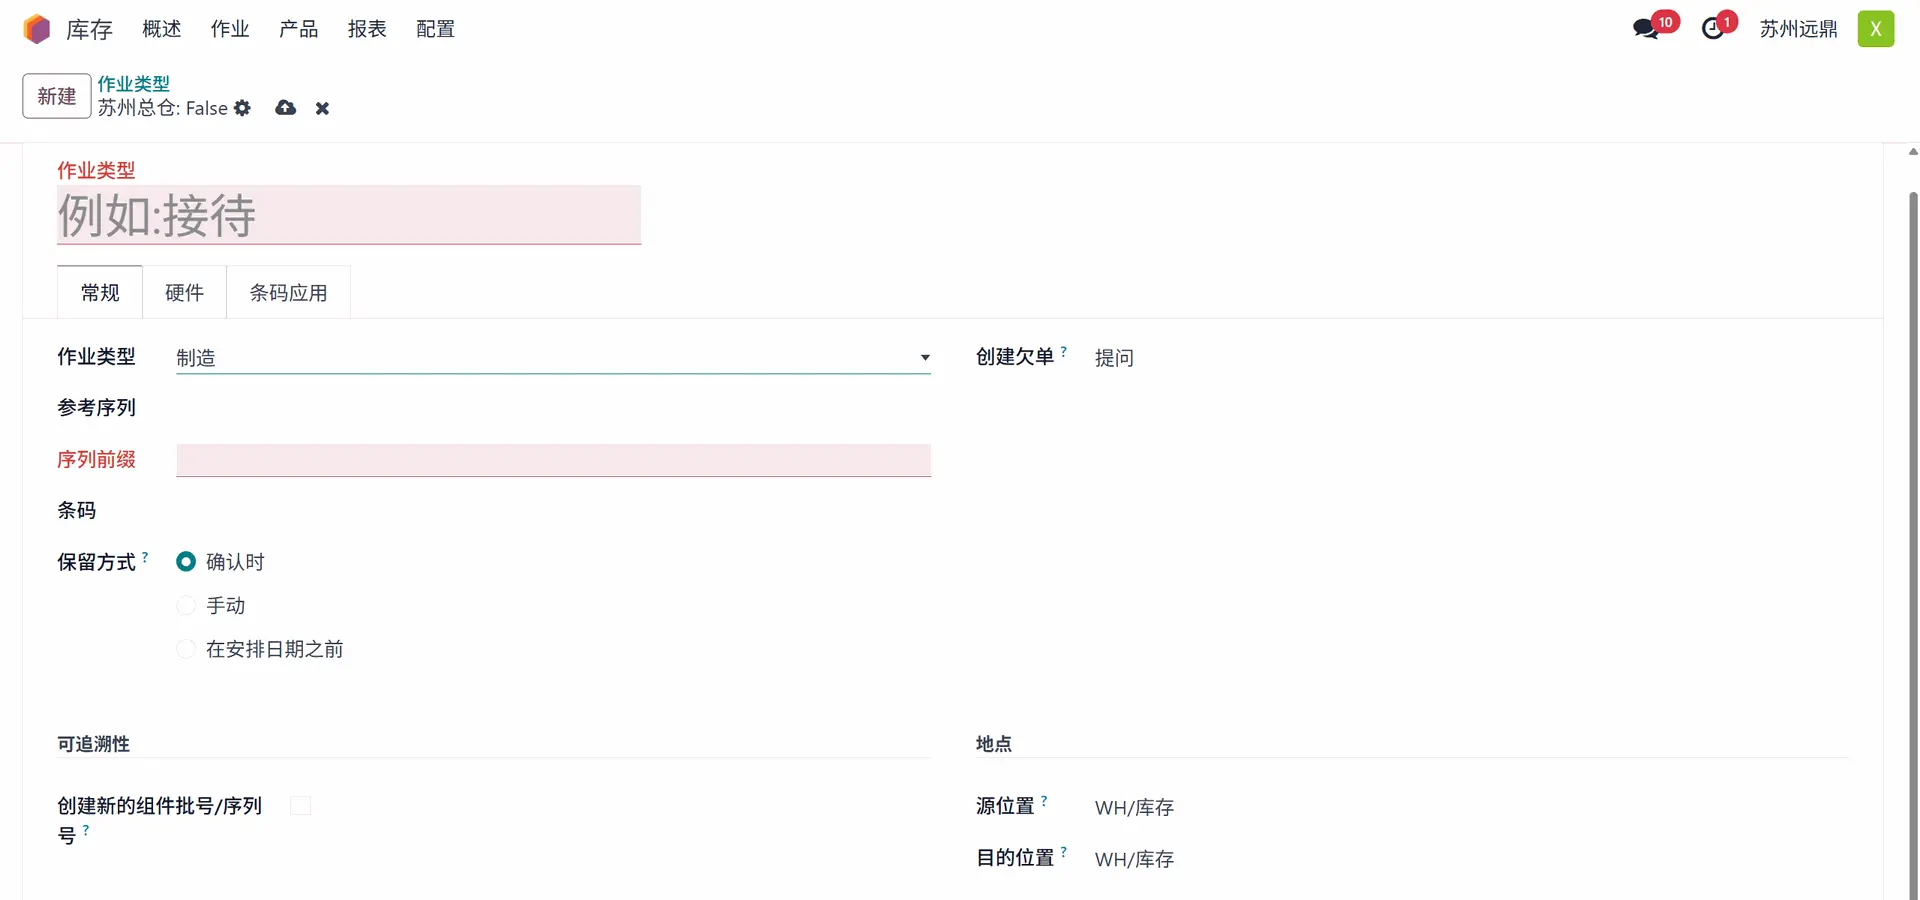Click the green user avatar
Screen dimensions: 1920x900
pyautogui.click(x=1875, y=29)
